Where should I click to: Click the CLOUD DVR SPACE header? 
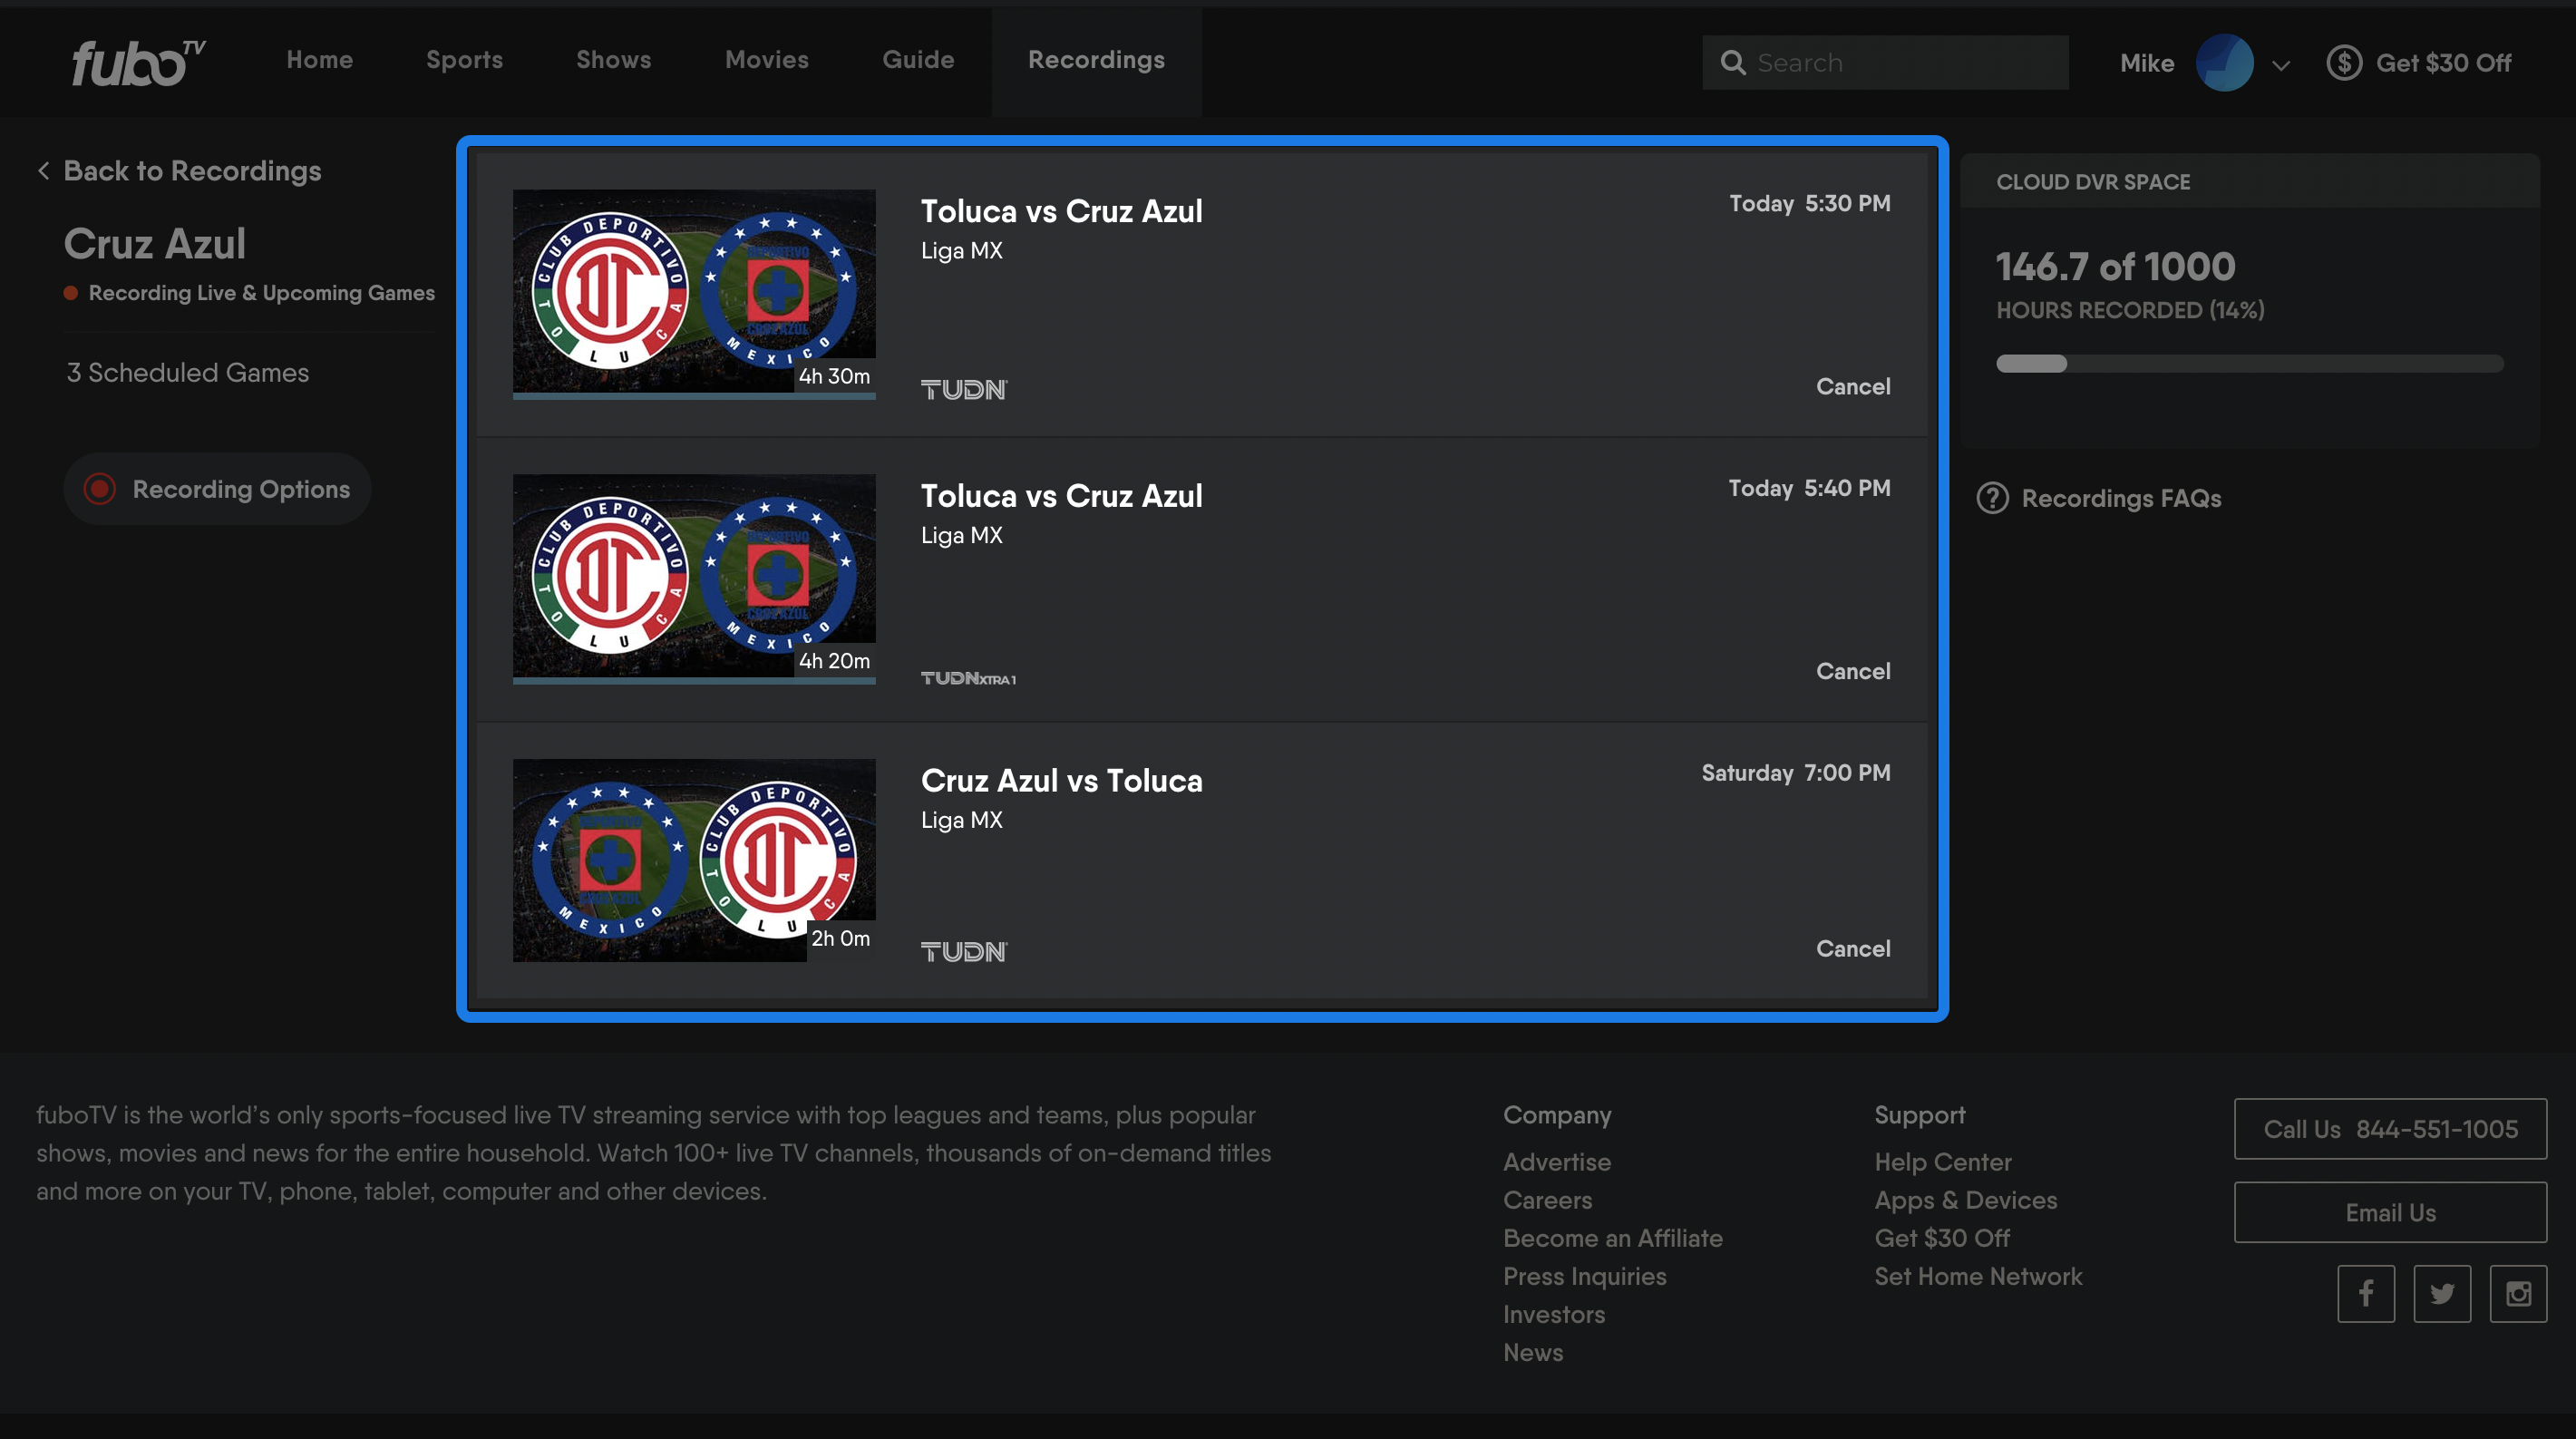point(2093,182)
